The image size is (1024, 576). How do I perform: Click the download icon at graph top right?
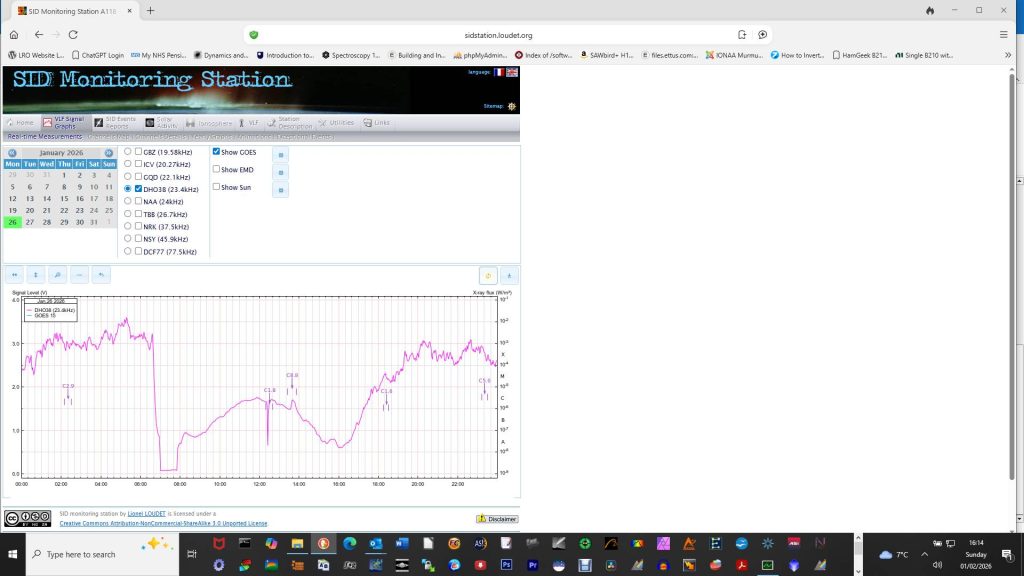pos(509,275)
